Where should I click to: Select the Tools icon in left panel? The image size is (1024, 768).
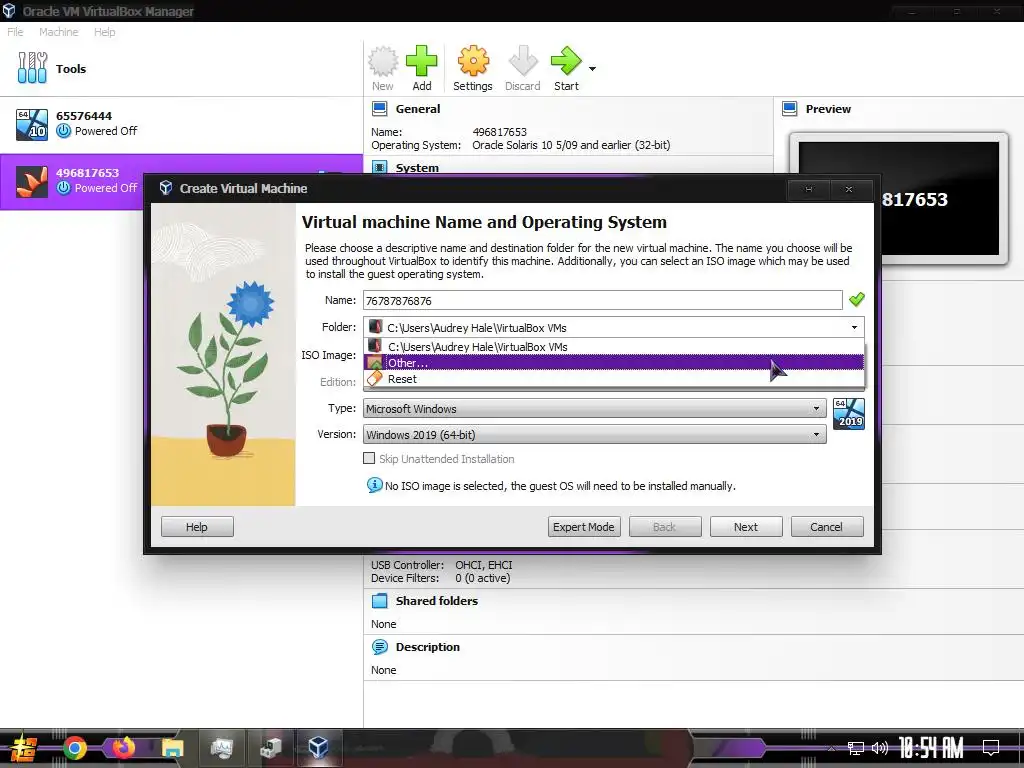tap(32, 68)
